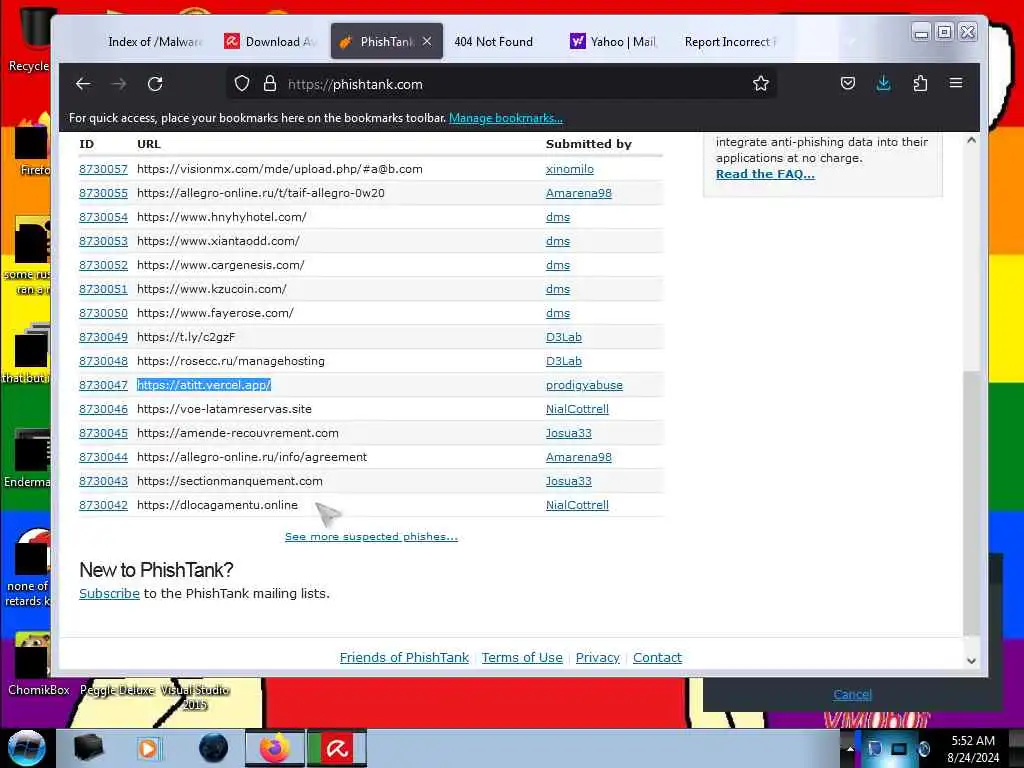Reload the page with the refresh icon
The width and height of the screenshot is (1024, 768).
pos(155,84)
